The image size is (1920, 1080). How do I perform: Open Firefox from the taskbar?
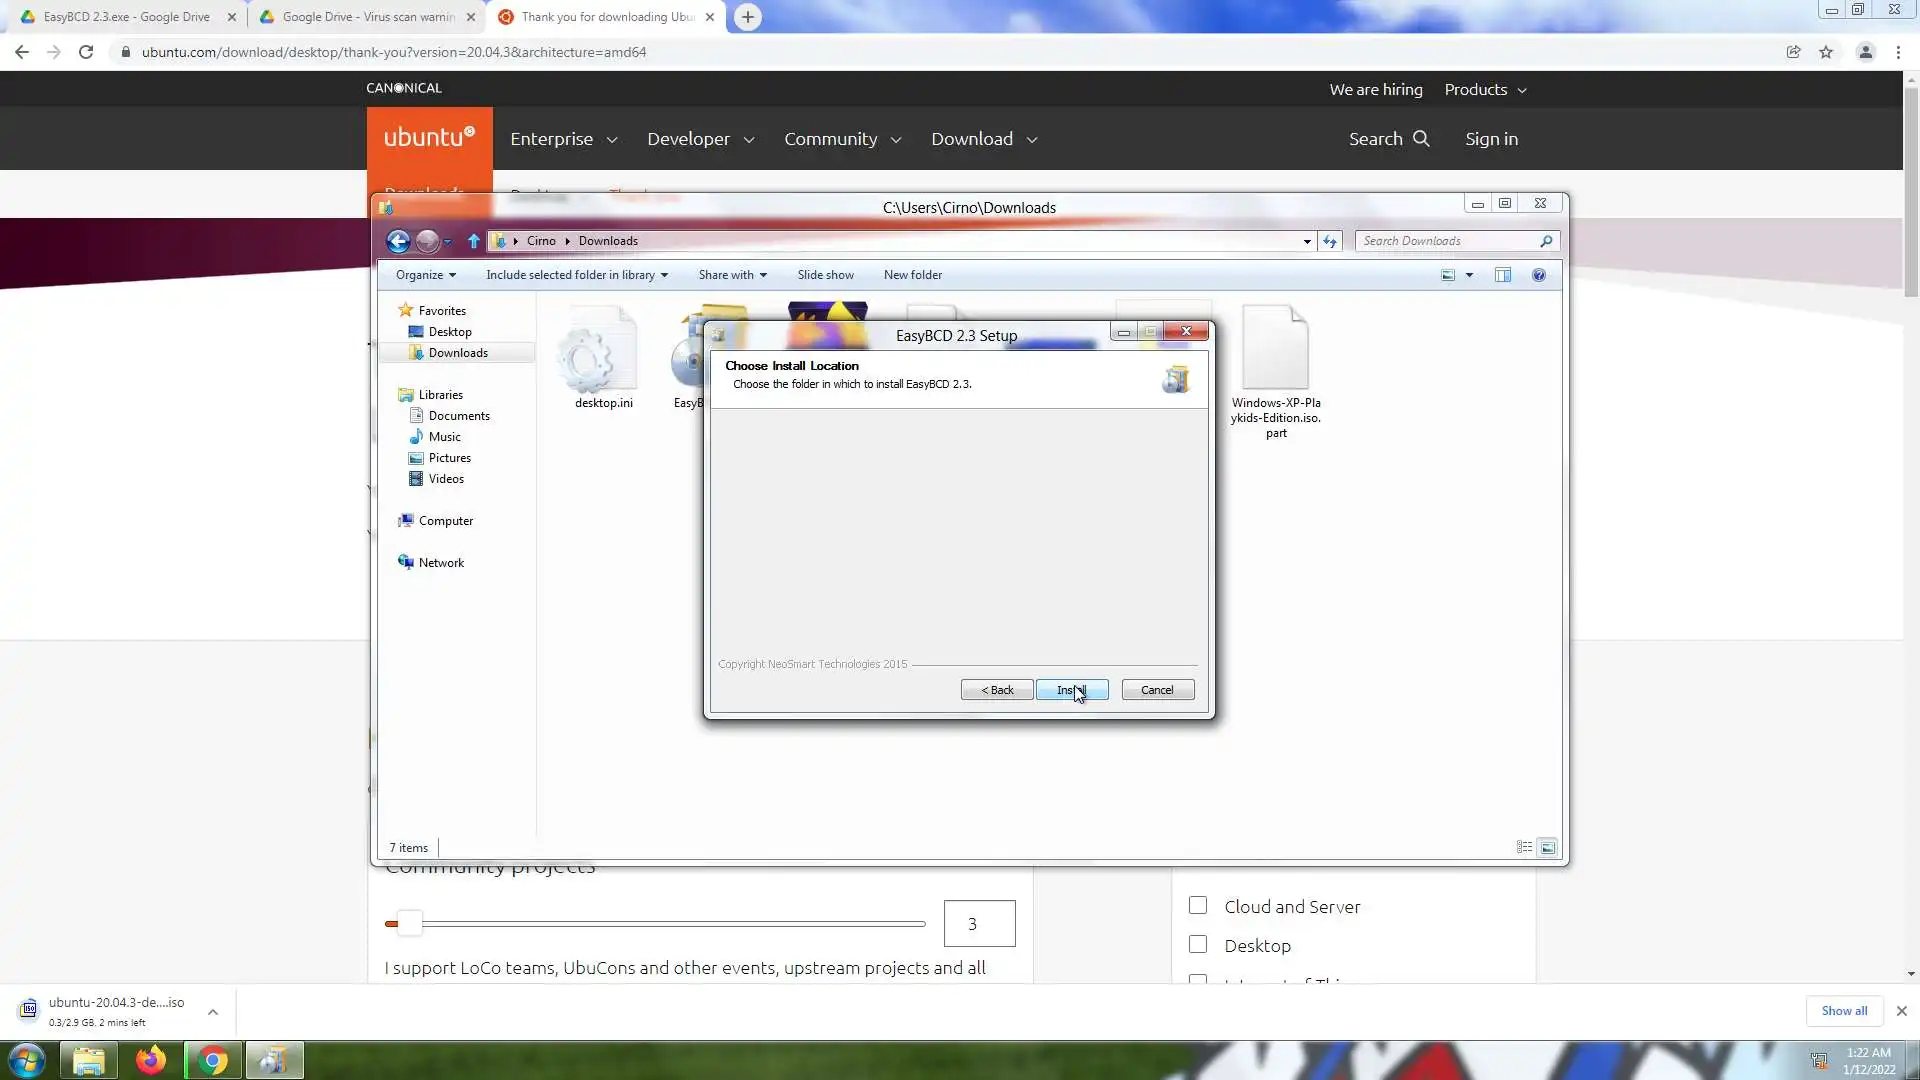(151, 1060)
